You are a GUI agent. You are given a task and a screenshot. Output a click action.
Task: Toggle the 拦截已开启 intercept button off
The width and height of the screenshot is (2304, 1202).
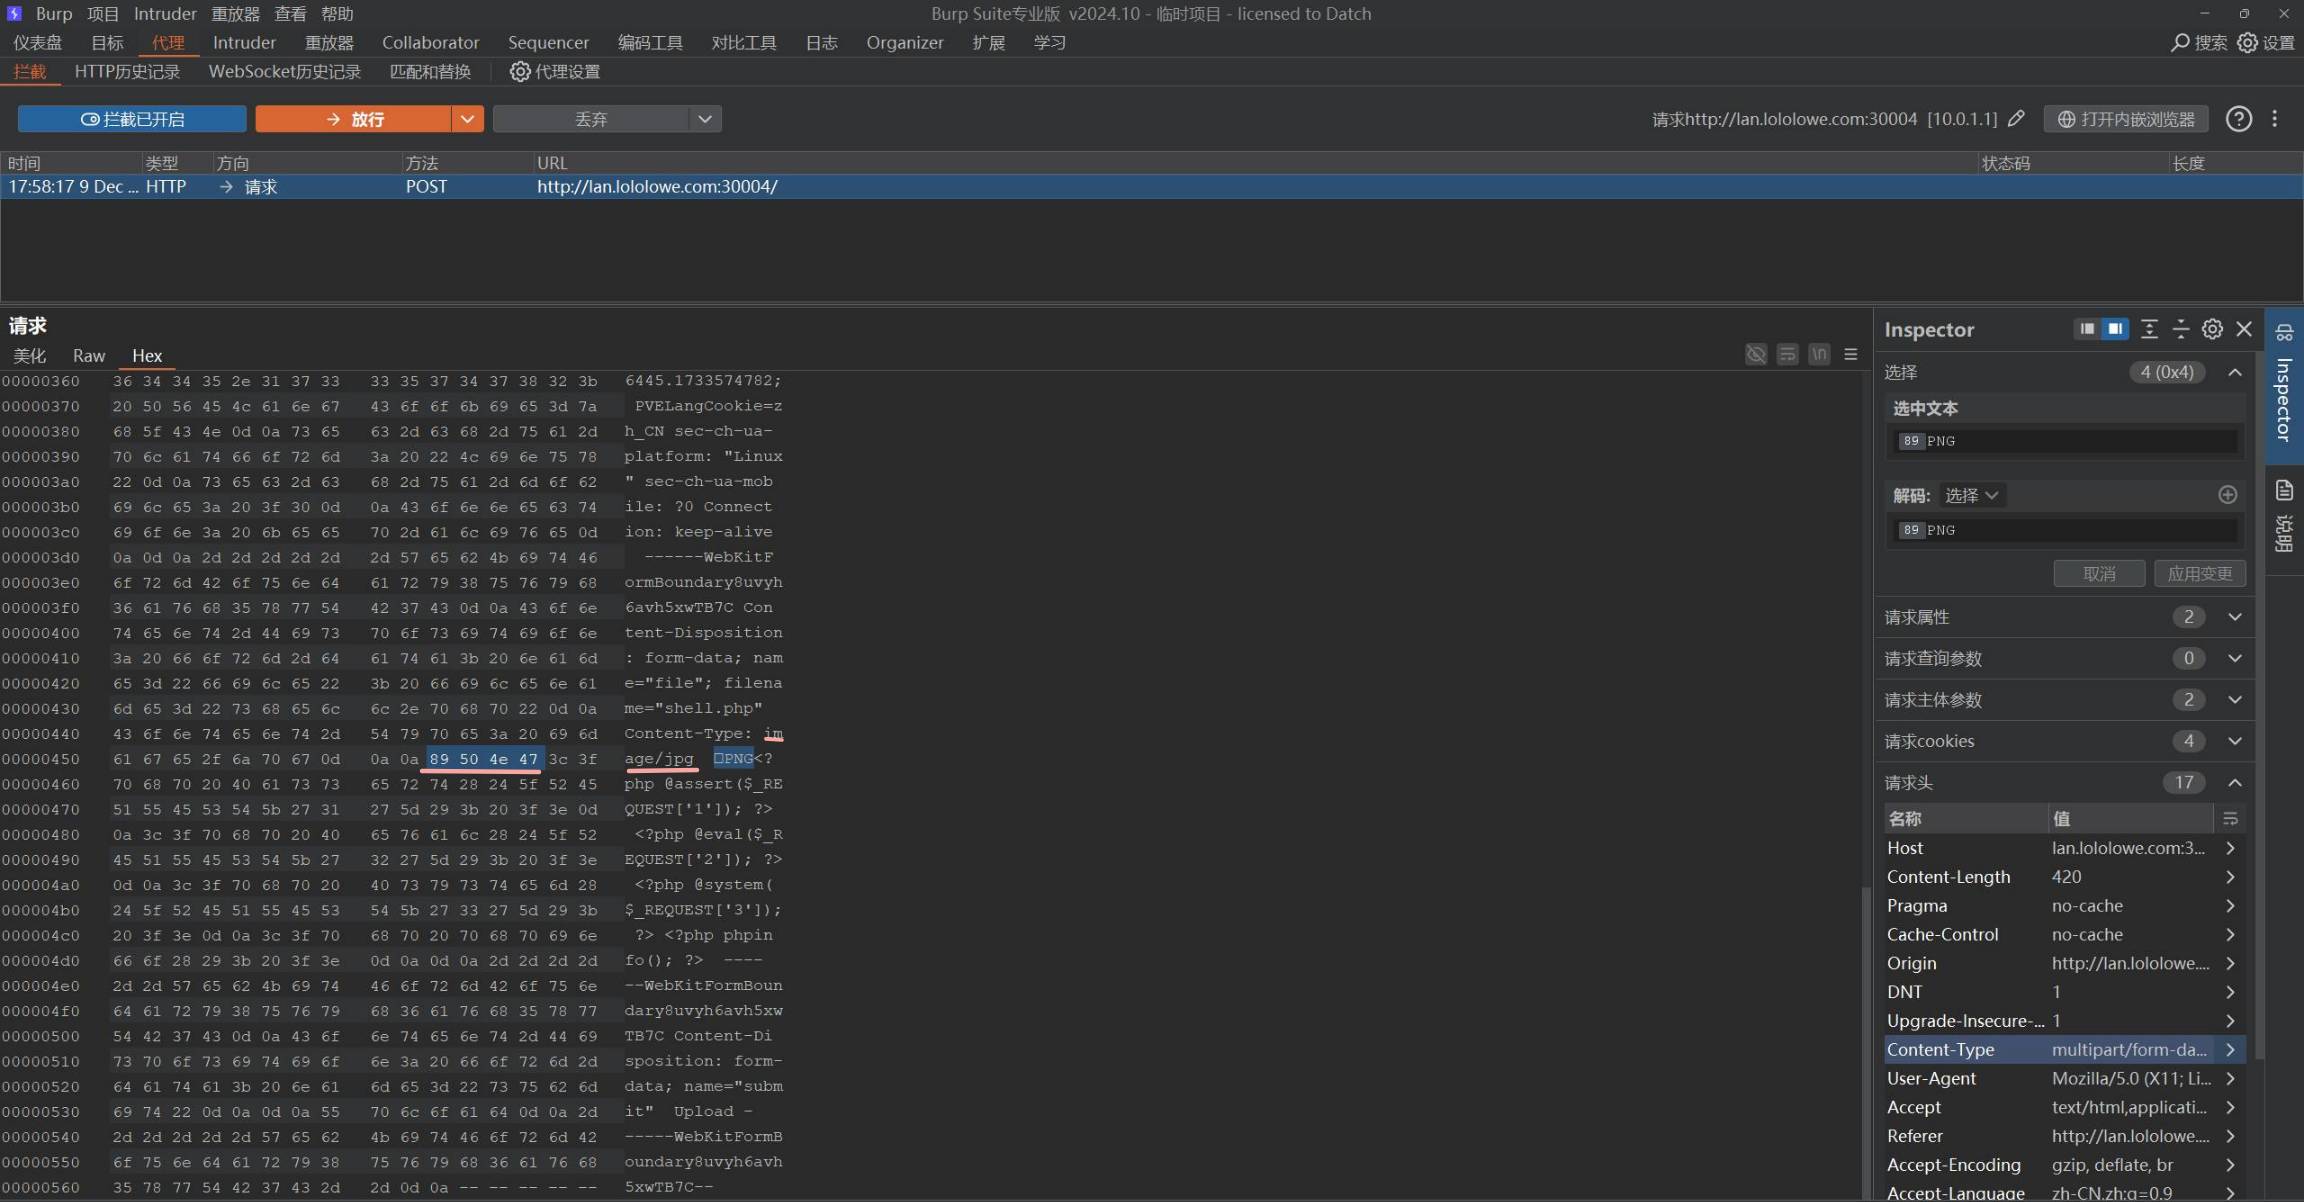tap(132, 119)
